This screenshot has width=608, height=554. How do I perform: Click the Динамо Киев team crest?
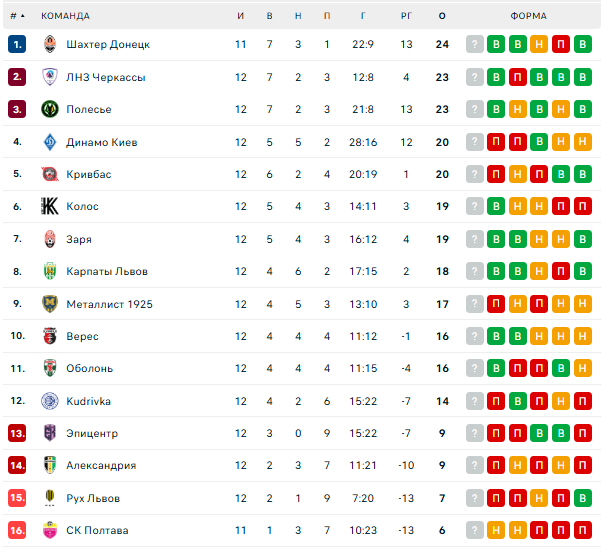click(x=50, y=142)
